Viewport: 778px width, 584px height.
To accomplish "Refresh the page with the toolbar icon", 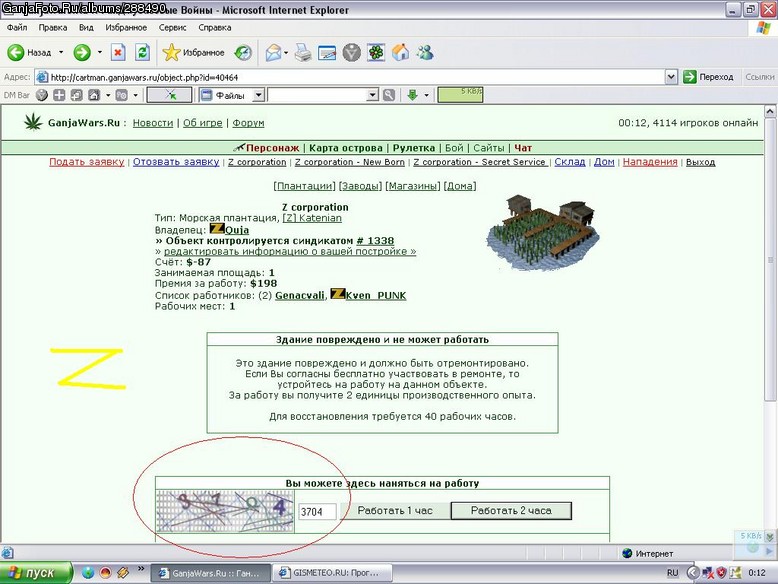I will [142, 52].
